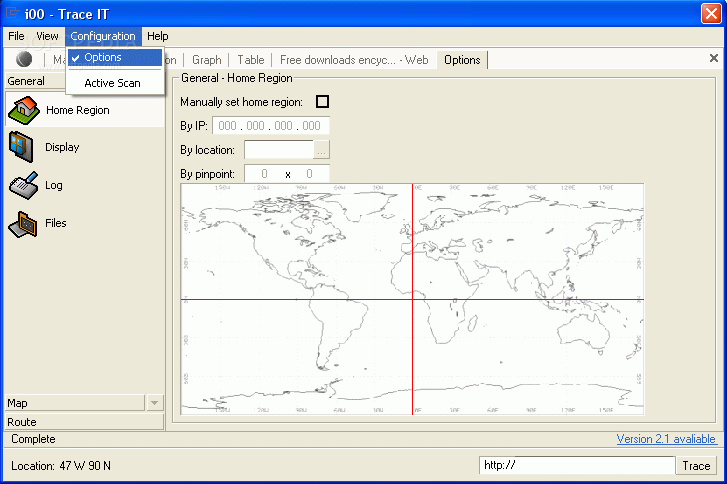
Task: Open the Map section bar
Action: tap(75, 403)
